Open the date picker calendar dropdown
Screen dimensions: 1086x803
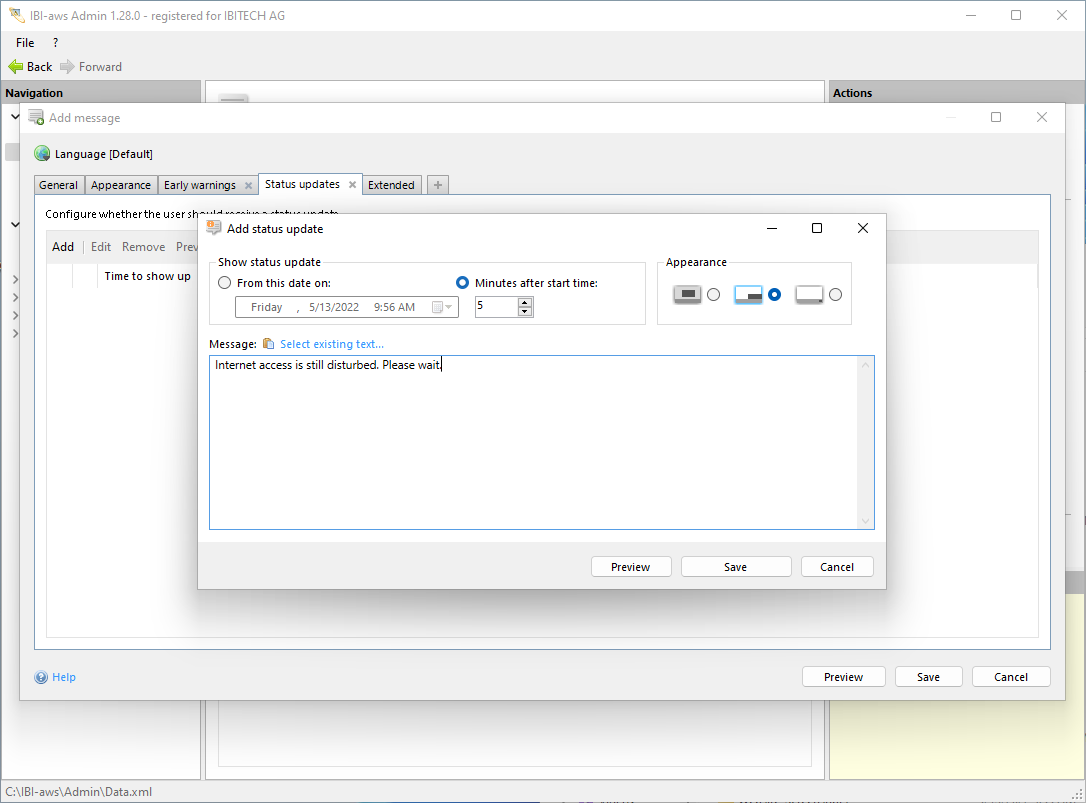(442, 307)
